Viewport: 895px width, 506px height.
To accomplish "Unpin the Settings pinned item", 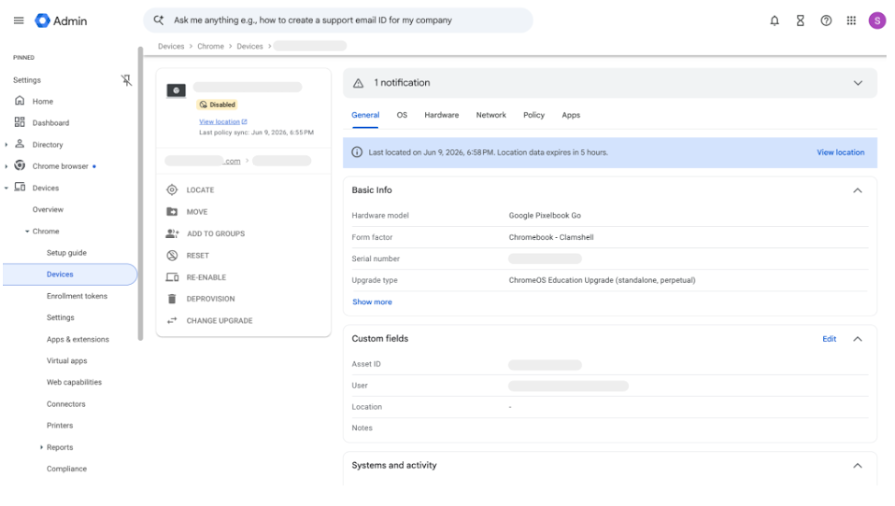I will coord(126,80).
